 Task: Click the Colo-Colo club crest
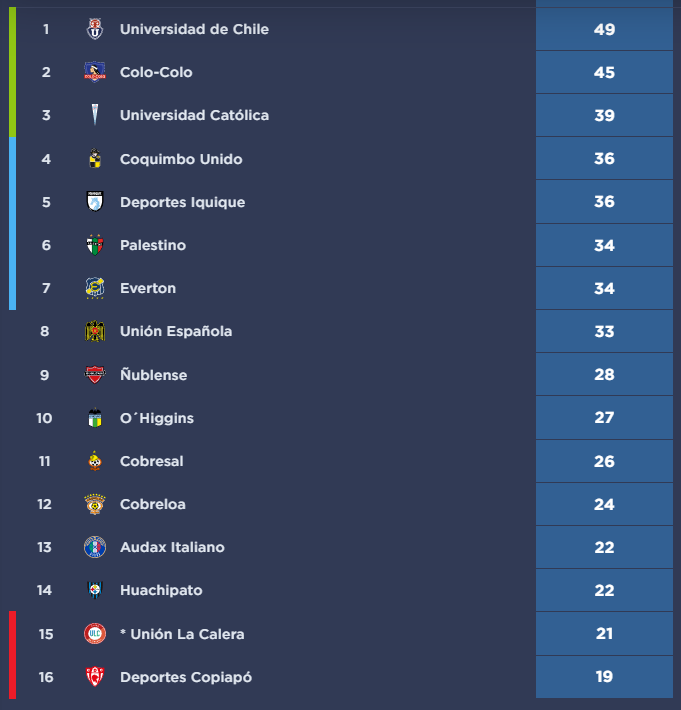(x=95, y=72)
